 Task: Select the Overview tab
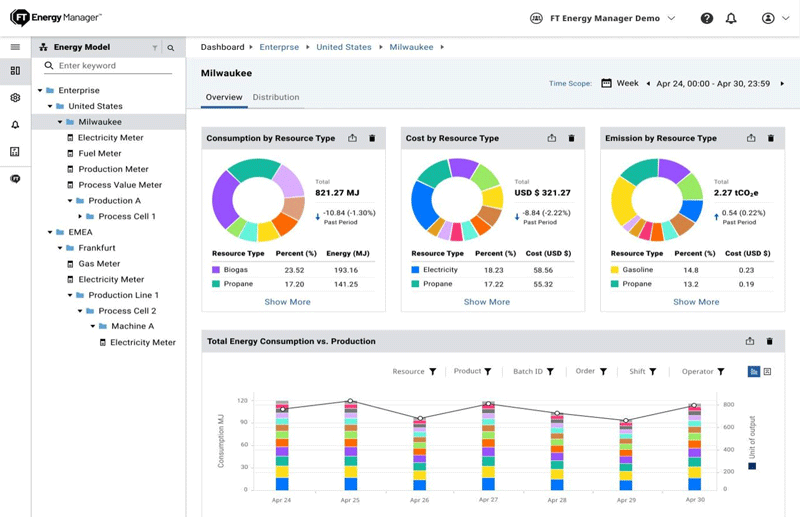click(224, 97)
